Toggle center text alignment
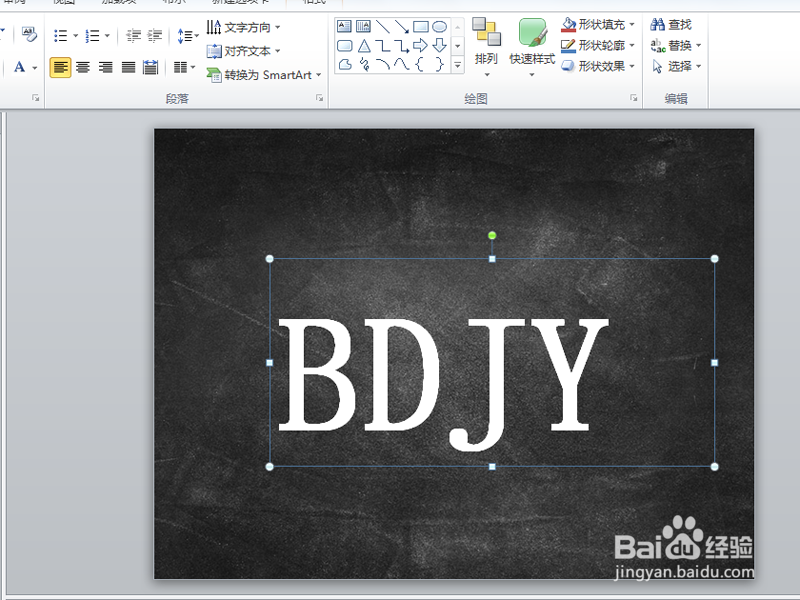 (83, 67)
